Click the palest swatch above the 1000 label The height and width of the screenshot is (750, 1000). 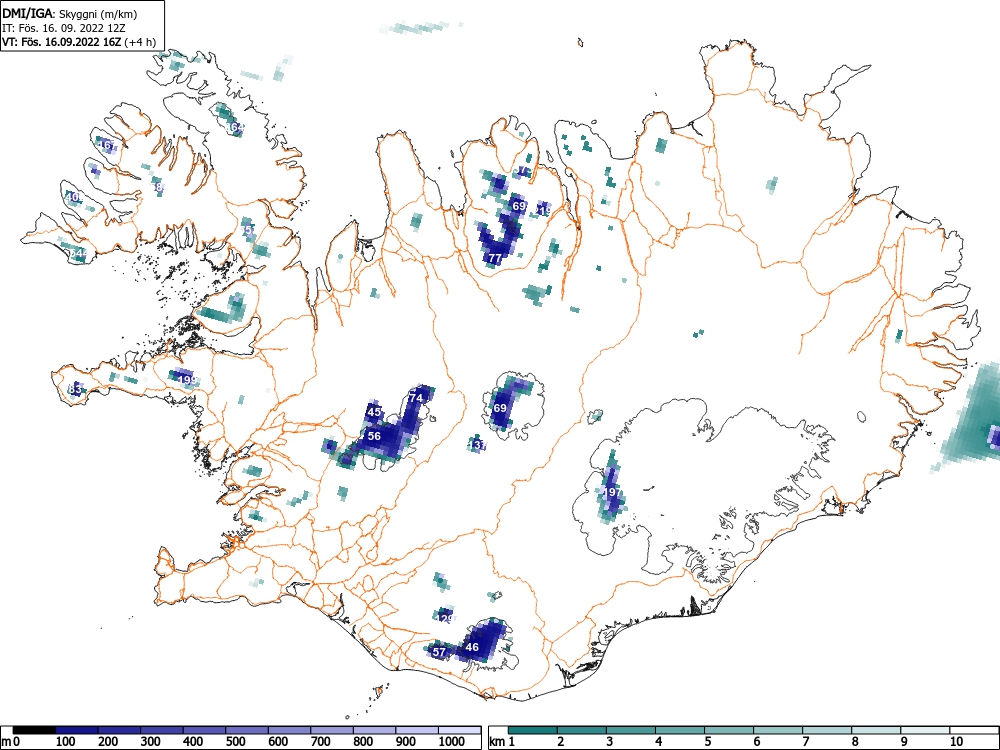[x=460, y=730]
